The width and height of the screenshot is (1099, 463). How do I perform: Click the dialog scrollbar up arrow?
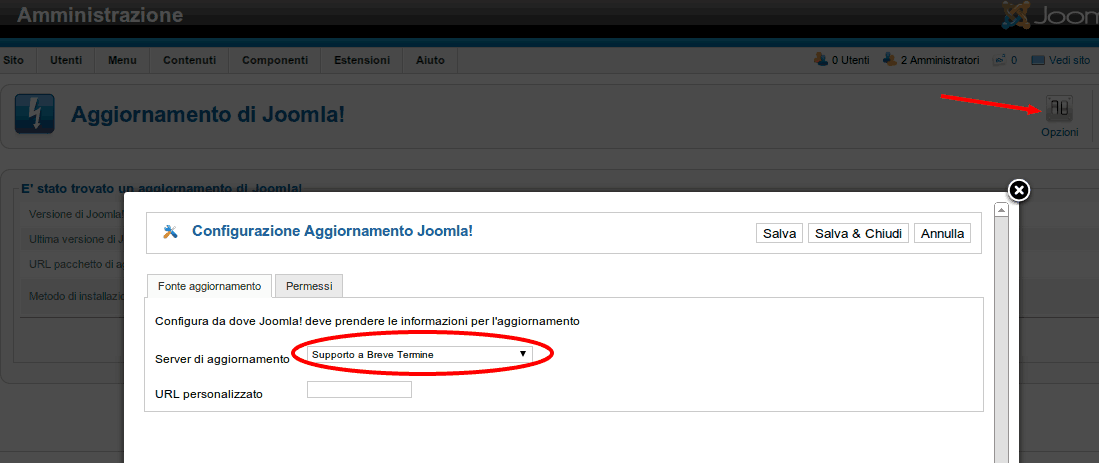[1001, 209]
